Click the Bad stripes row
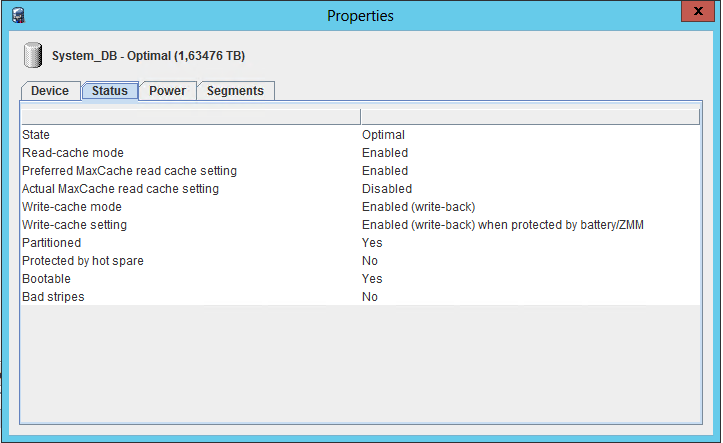This screenshot has width=723, height=443. (x=52, y=297)
